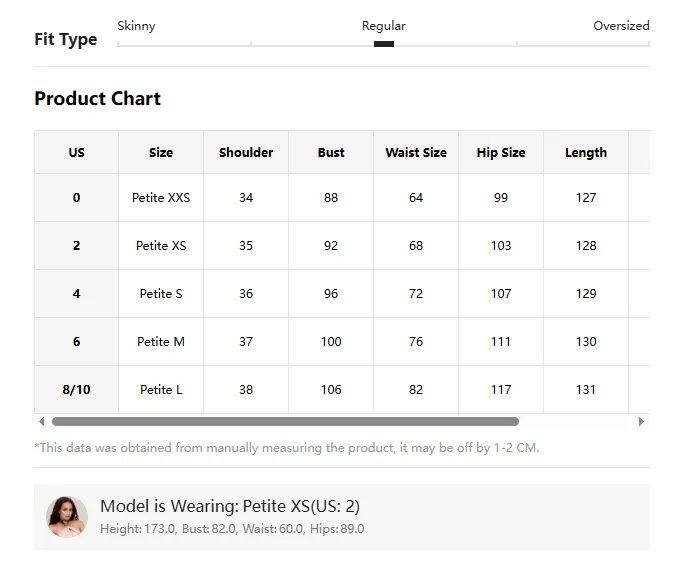Viewport: 680px width, 567px height.
Task: Click hip value 99 in Petite XXS row
Action: 501,198
